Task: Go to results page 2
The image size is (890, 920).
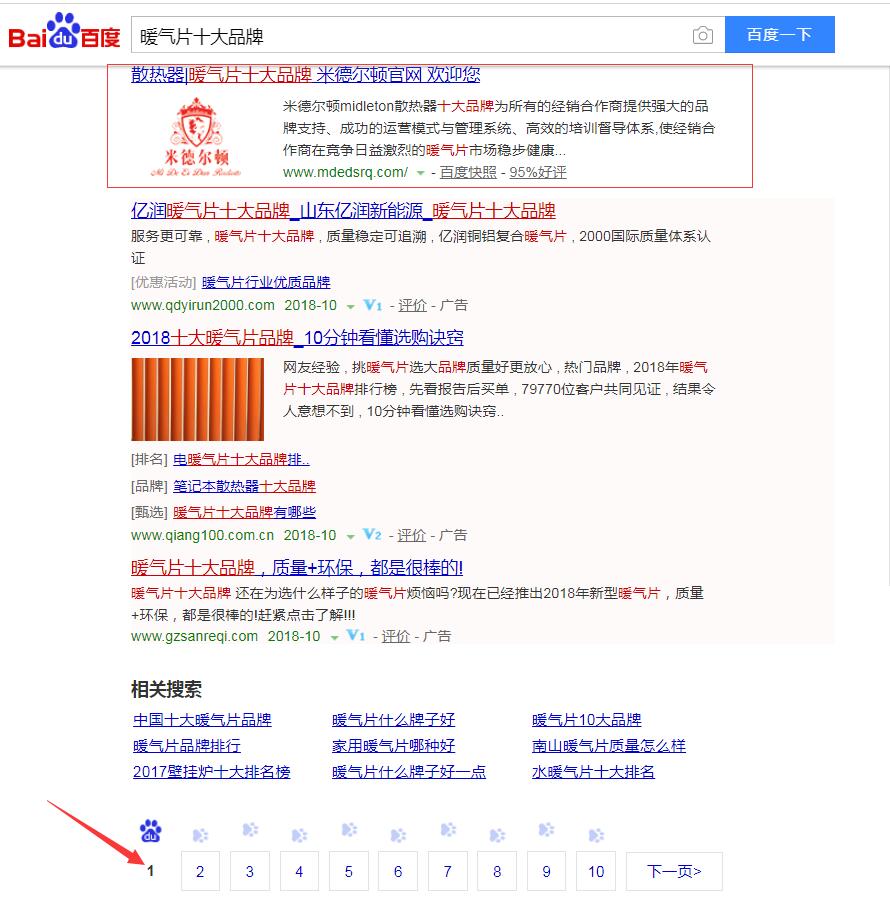Action: (x=200, y=871)
